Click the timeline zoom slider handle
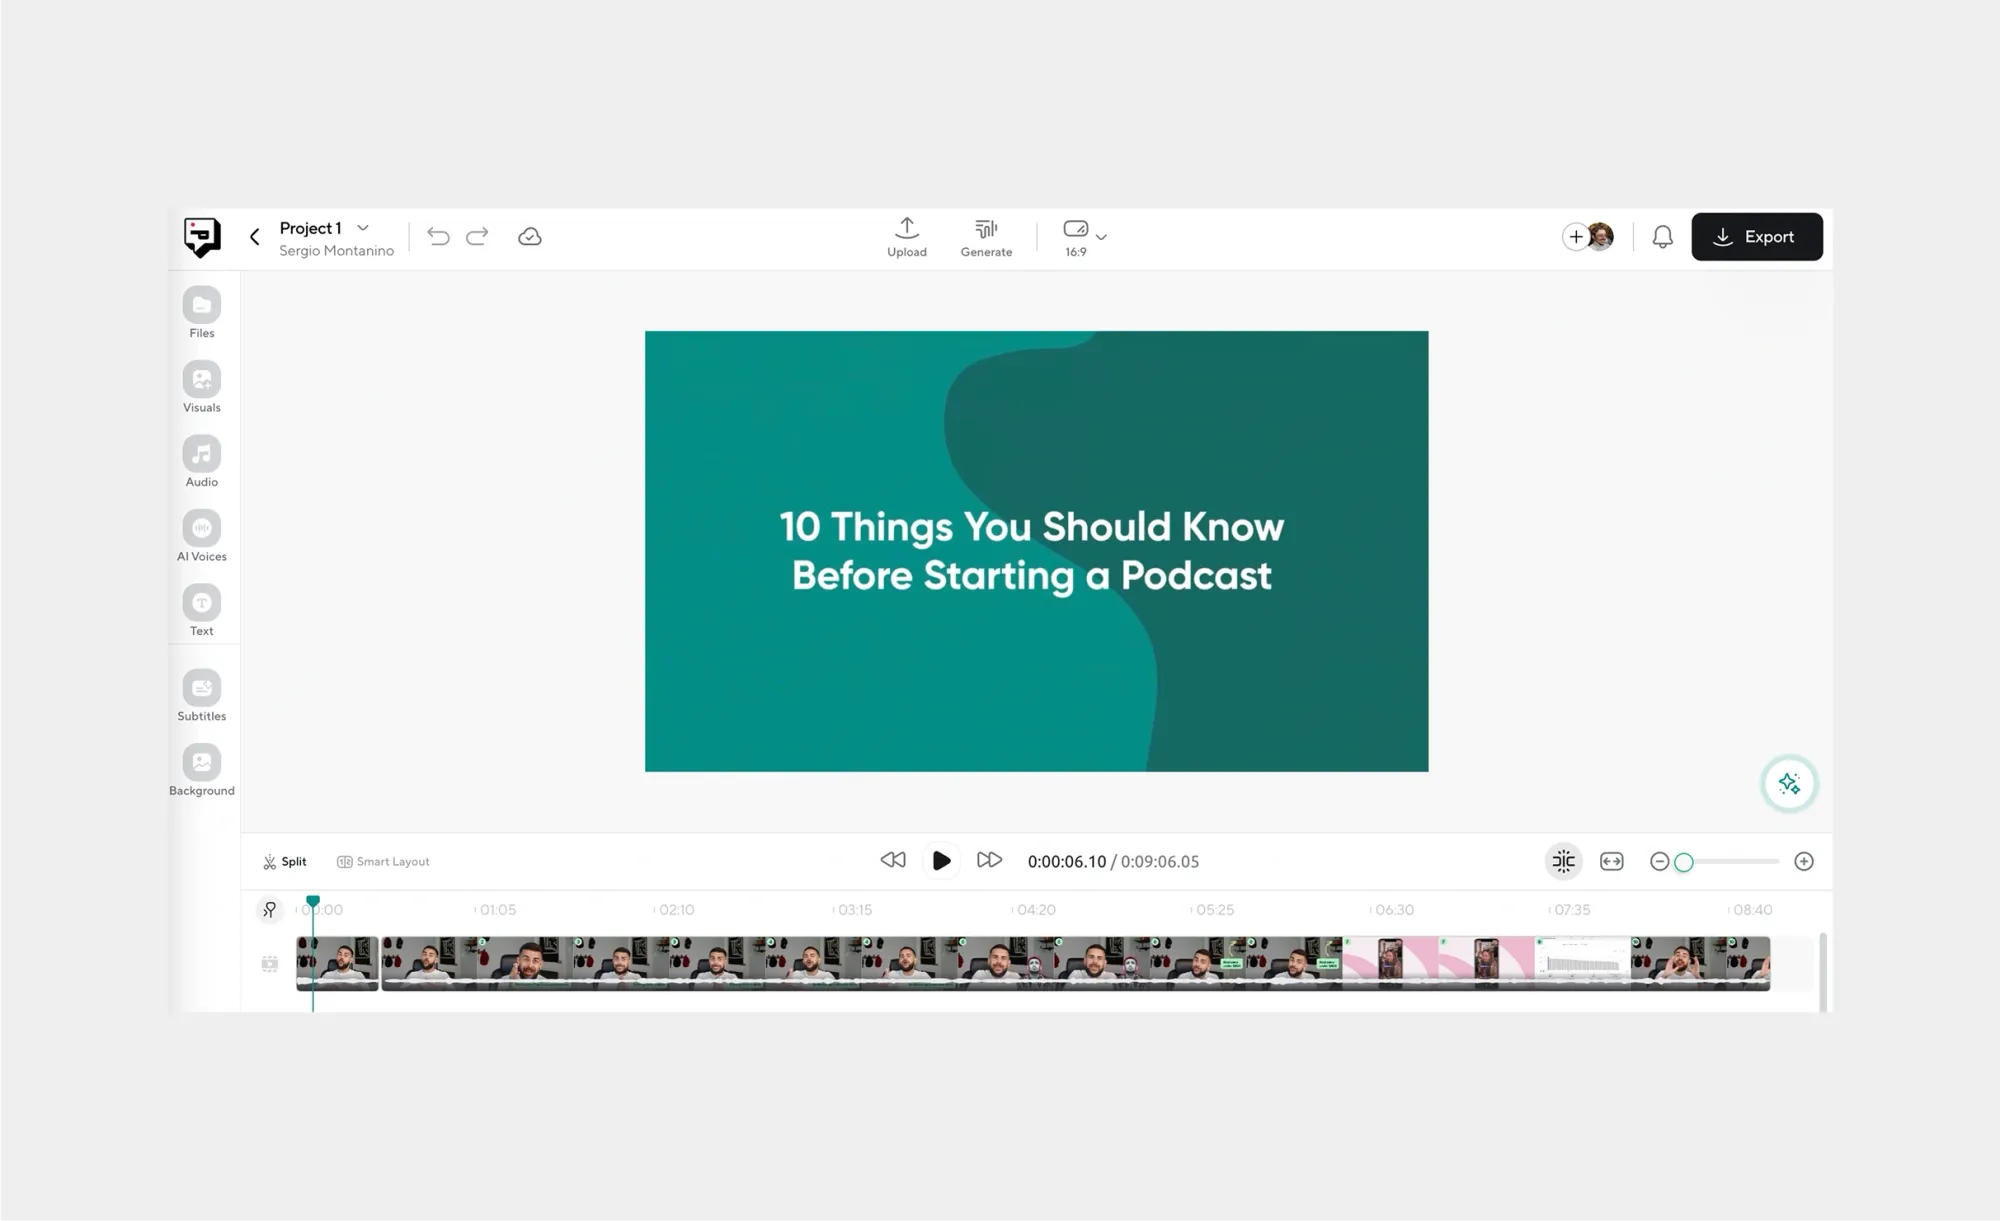Viewport: 2000px width, 1221px height. point(1684,862)
